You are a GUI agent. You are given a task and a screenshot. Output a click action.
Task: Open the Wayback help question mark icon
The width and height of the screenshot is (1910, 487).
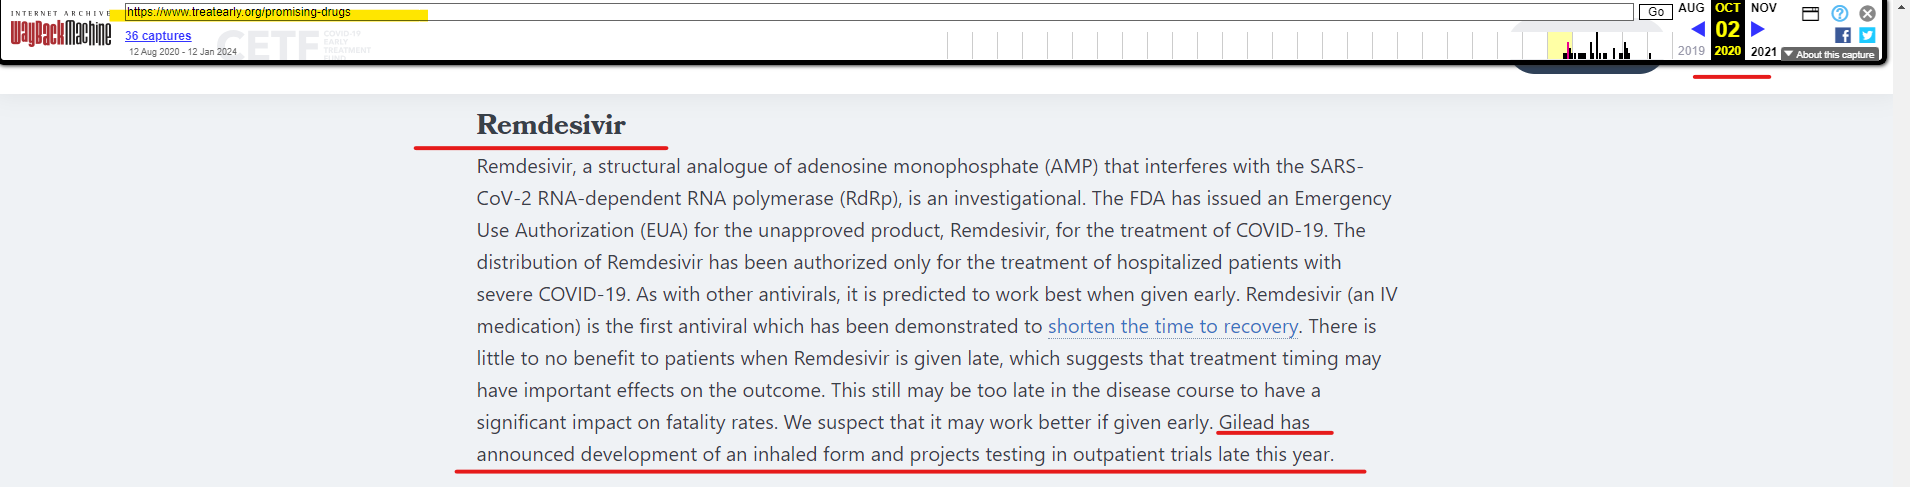pos(1840,13)
